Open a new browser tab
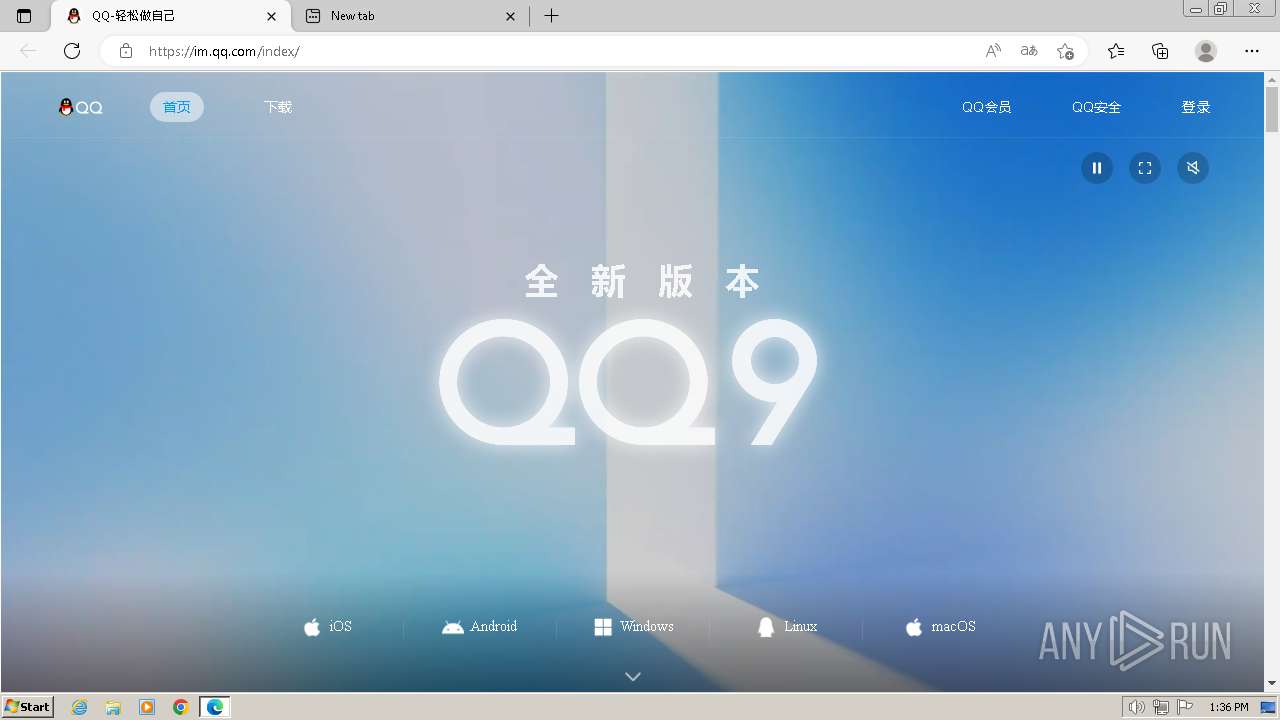This screenshot has height=720, width=1280. [x=551, y=16]
